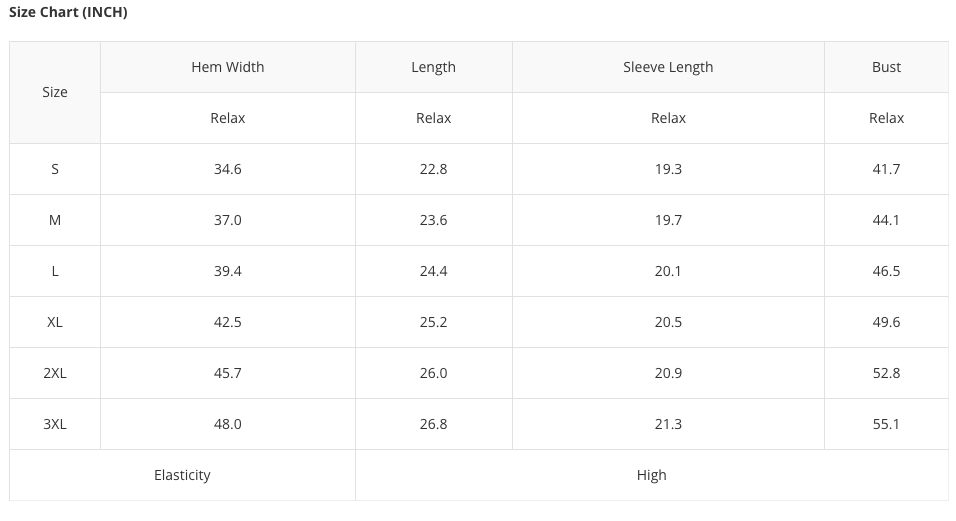Select the Sleeve Length column header
956x521 pixels.
[x=668, y=67]
